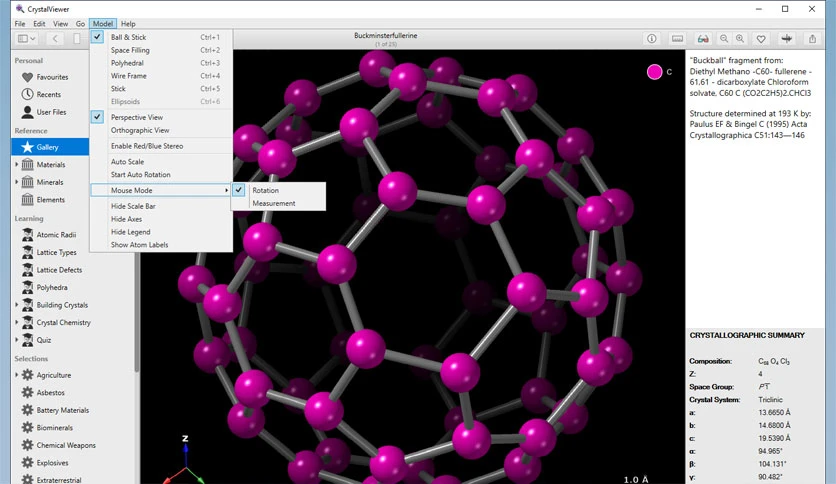The height and width of the screenshot is (484, 836).
Task: Click the ruler measurement toolbar icon
Action: coord(677,39)
